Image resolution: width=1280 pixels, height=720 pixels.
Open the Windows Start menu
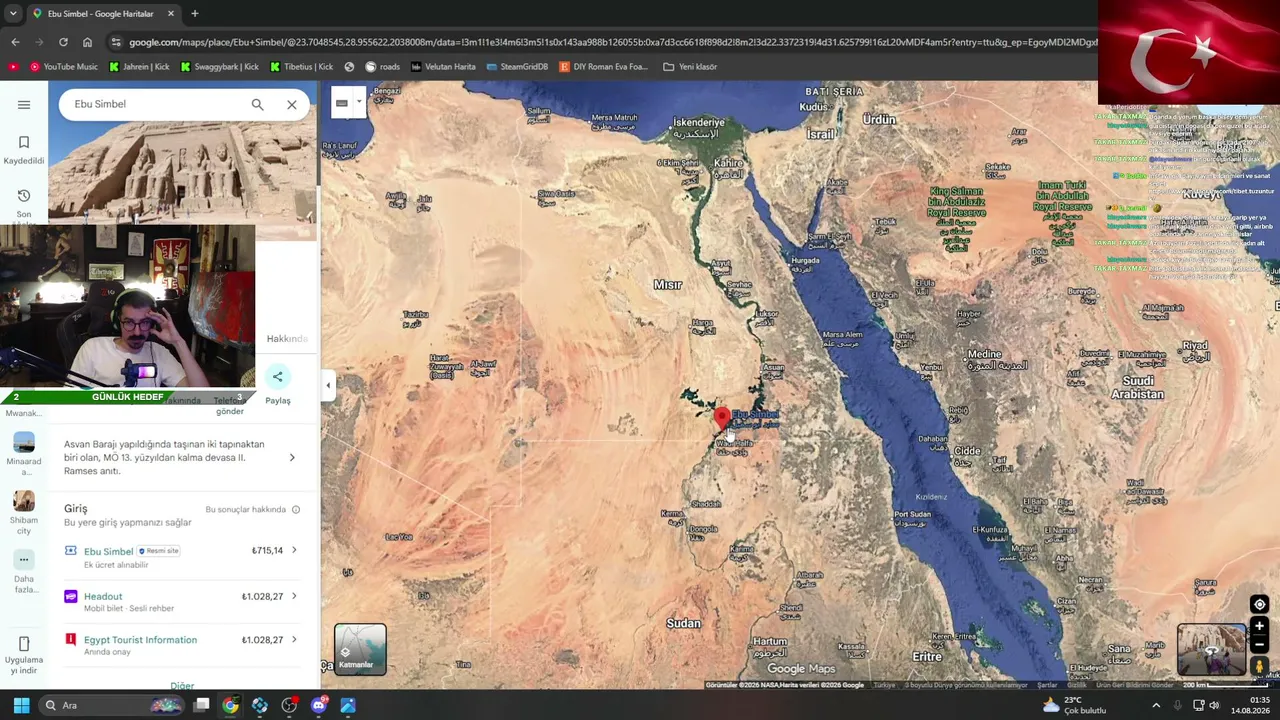point(21,705)
